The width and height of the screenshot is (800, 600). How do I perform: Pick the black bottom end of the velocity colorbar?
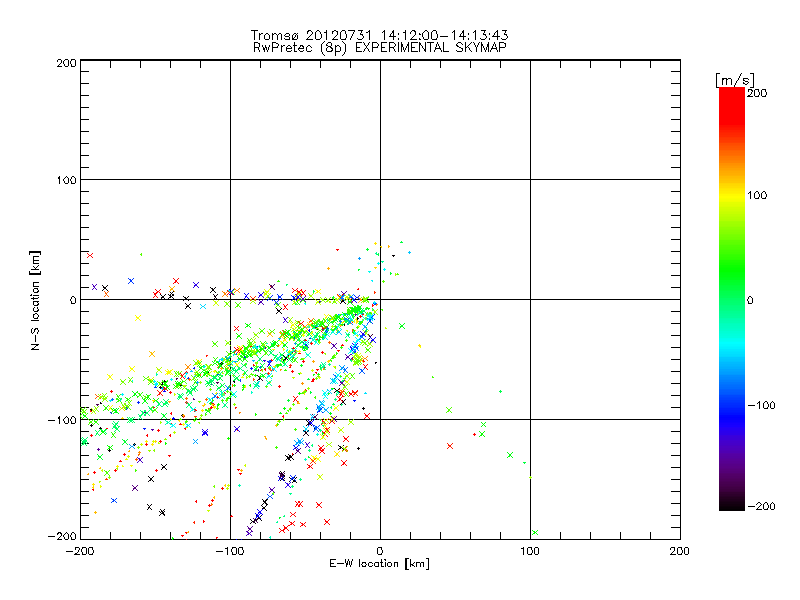coord(732,504)
